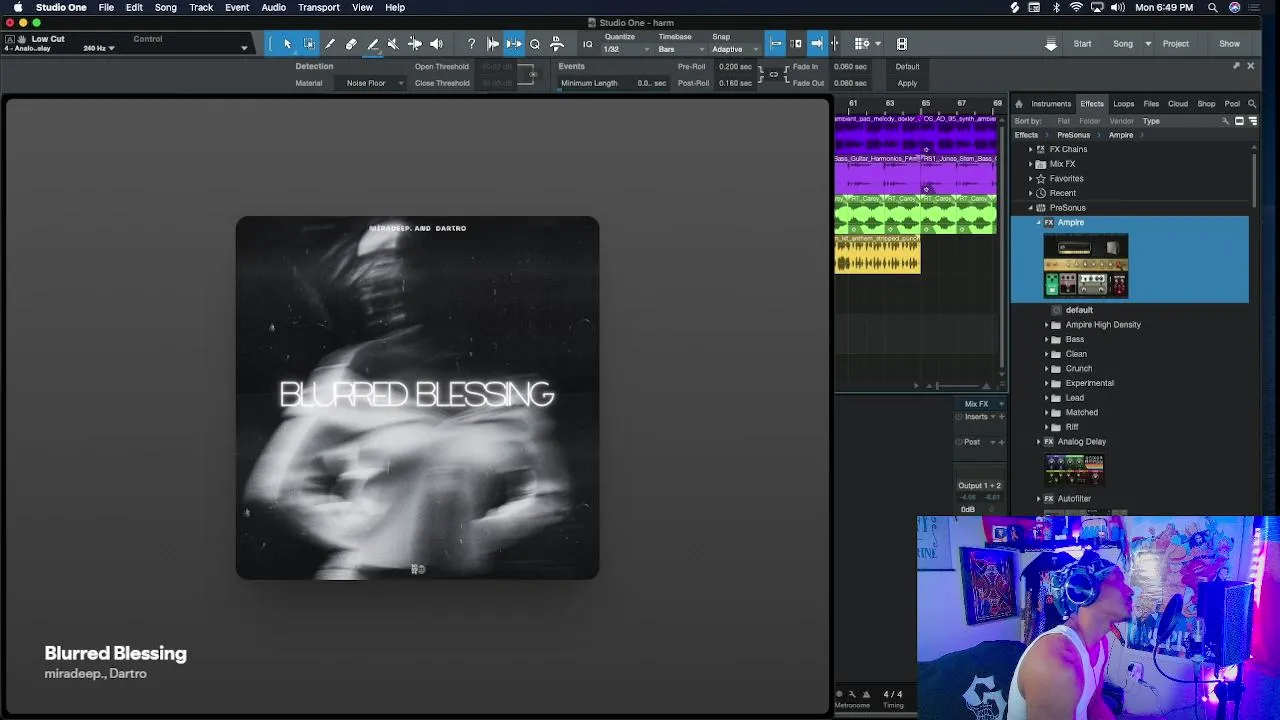Viewport: 1280px width, 720px height.
Task: Open the strip silence magnifier tool
Action: tap(535, 44)
